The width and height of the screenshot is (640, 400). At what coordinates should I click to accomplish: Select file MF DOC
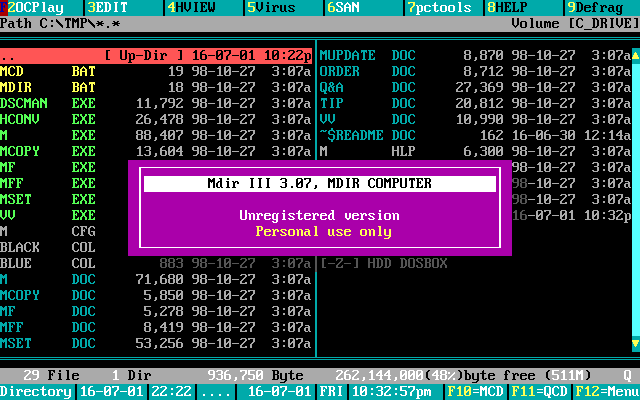point(156,311)
